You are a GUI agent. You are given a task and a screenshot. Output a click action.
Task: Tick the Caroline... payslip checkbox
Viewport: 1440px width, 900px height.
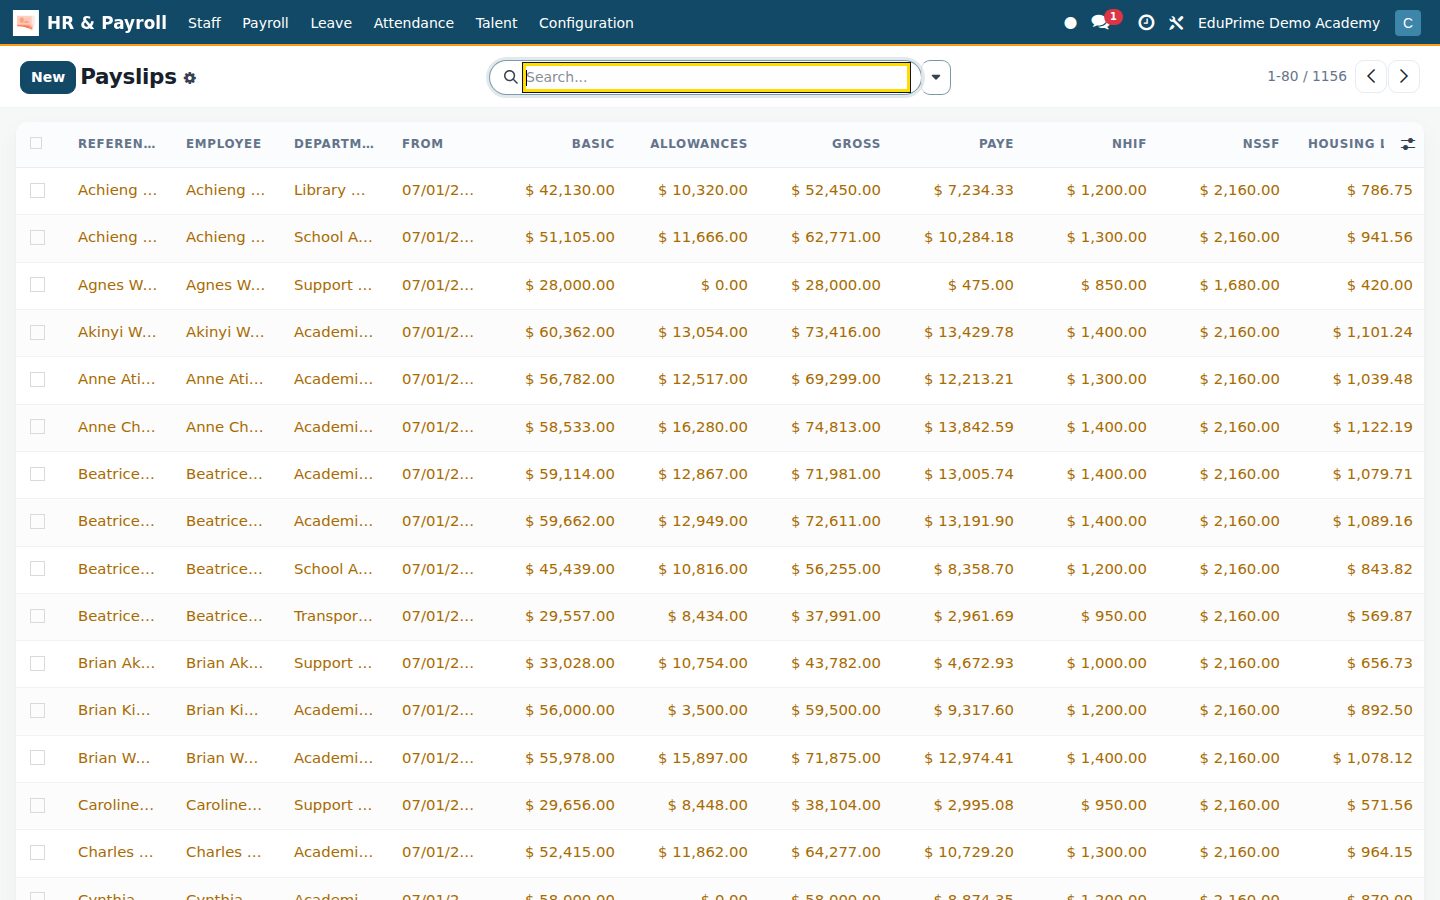click(37, 805)
